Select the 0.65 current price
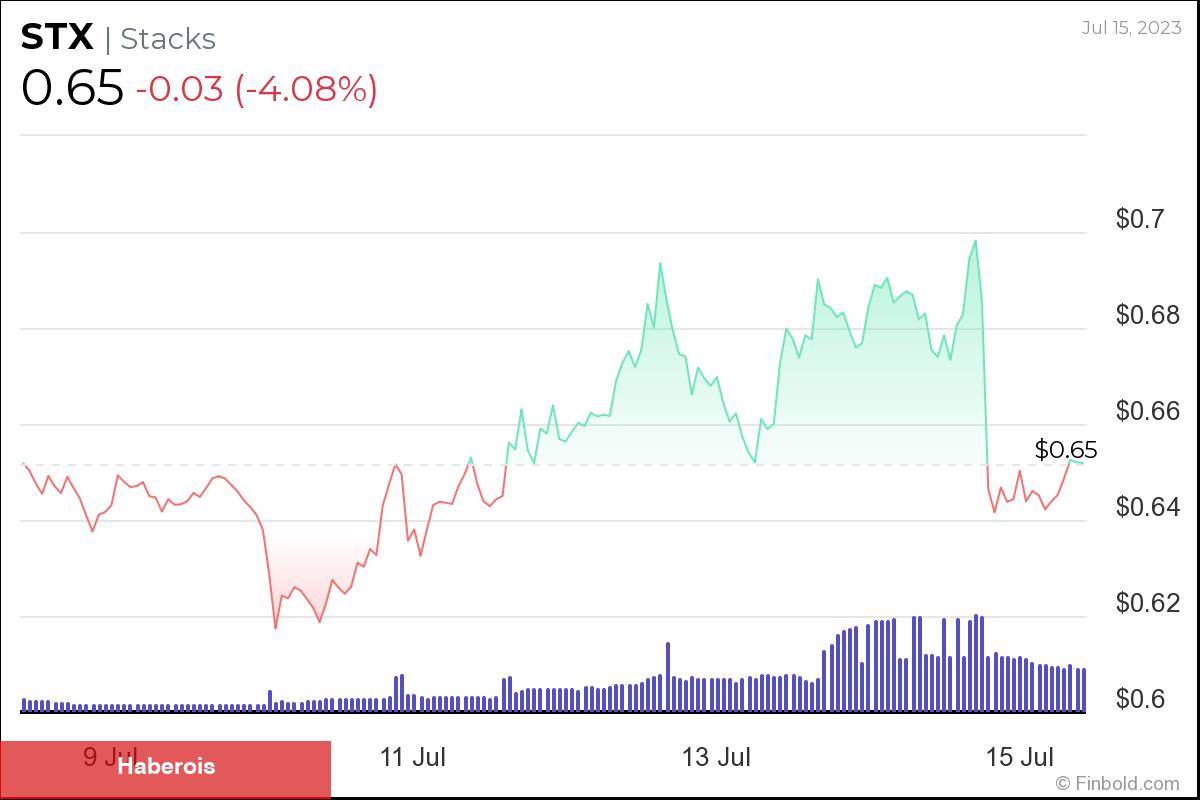The height and width of the screenshot is (800, 1200). (72, 89)
